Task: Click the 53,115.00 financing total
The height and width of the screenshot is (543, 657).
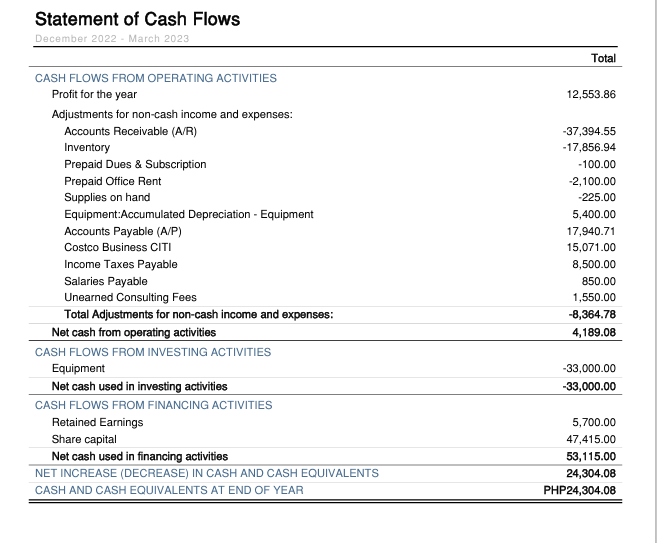Action: coord(591,456)
